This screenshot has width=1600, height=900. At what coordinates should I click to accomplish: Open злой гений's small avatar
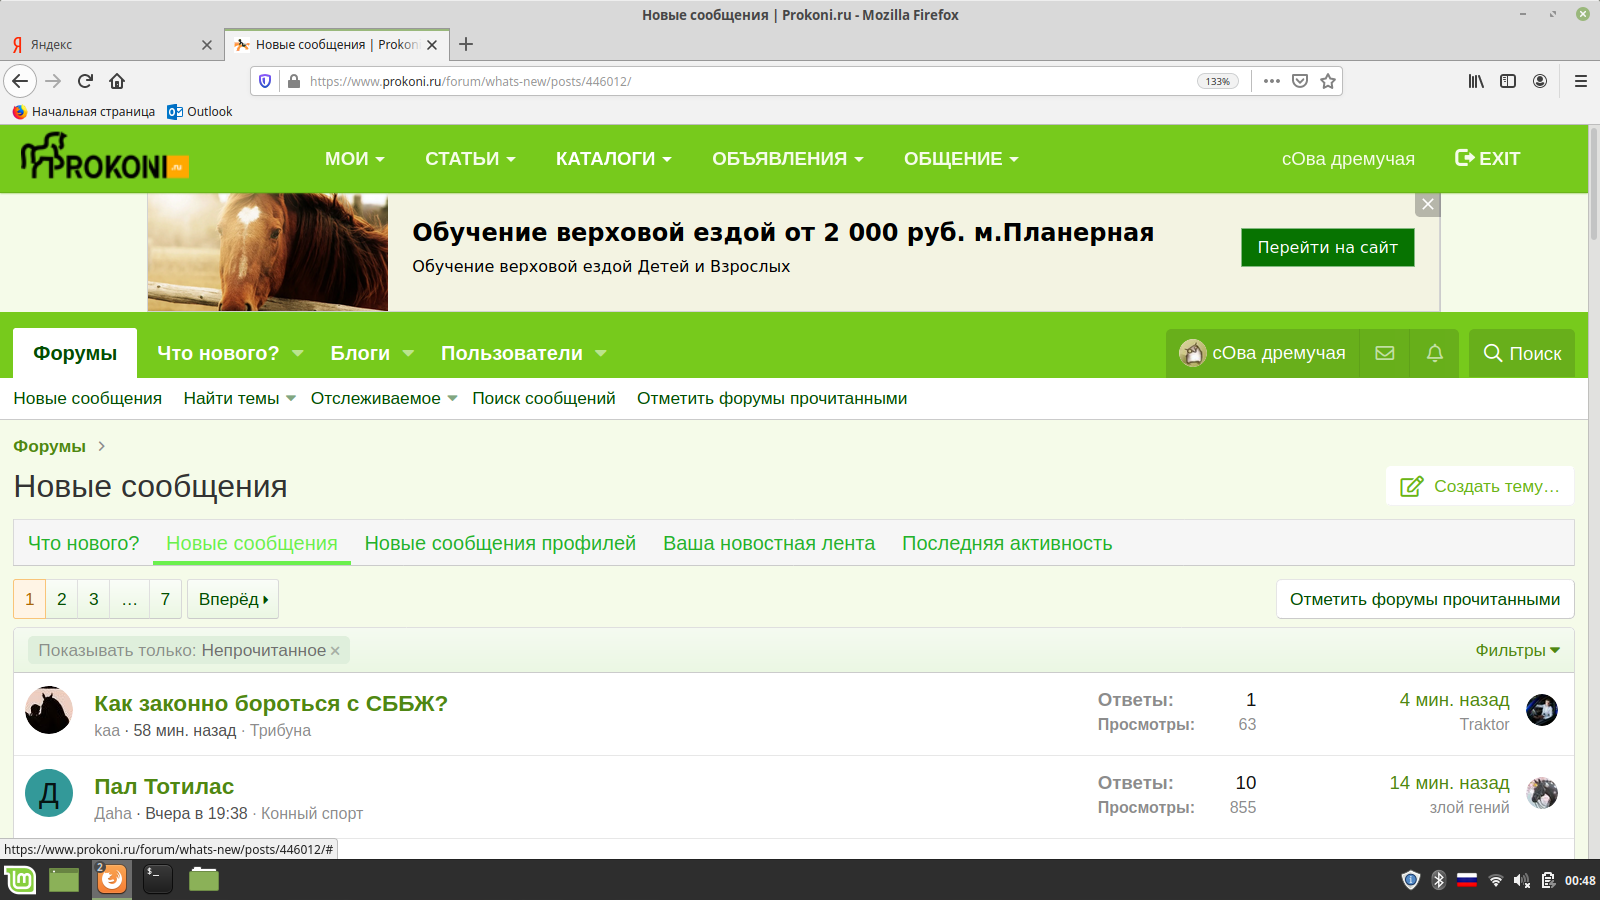tap(1542, 793)
